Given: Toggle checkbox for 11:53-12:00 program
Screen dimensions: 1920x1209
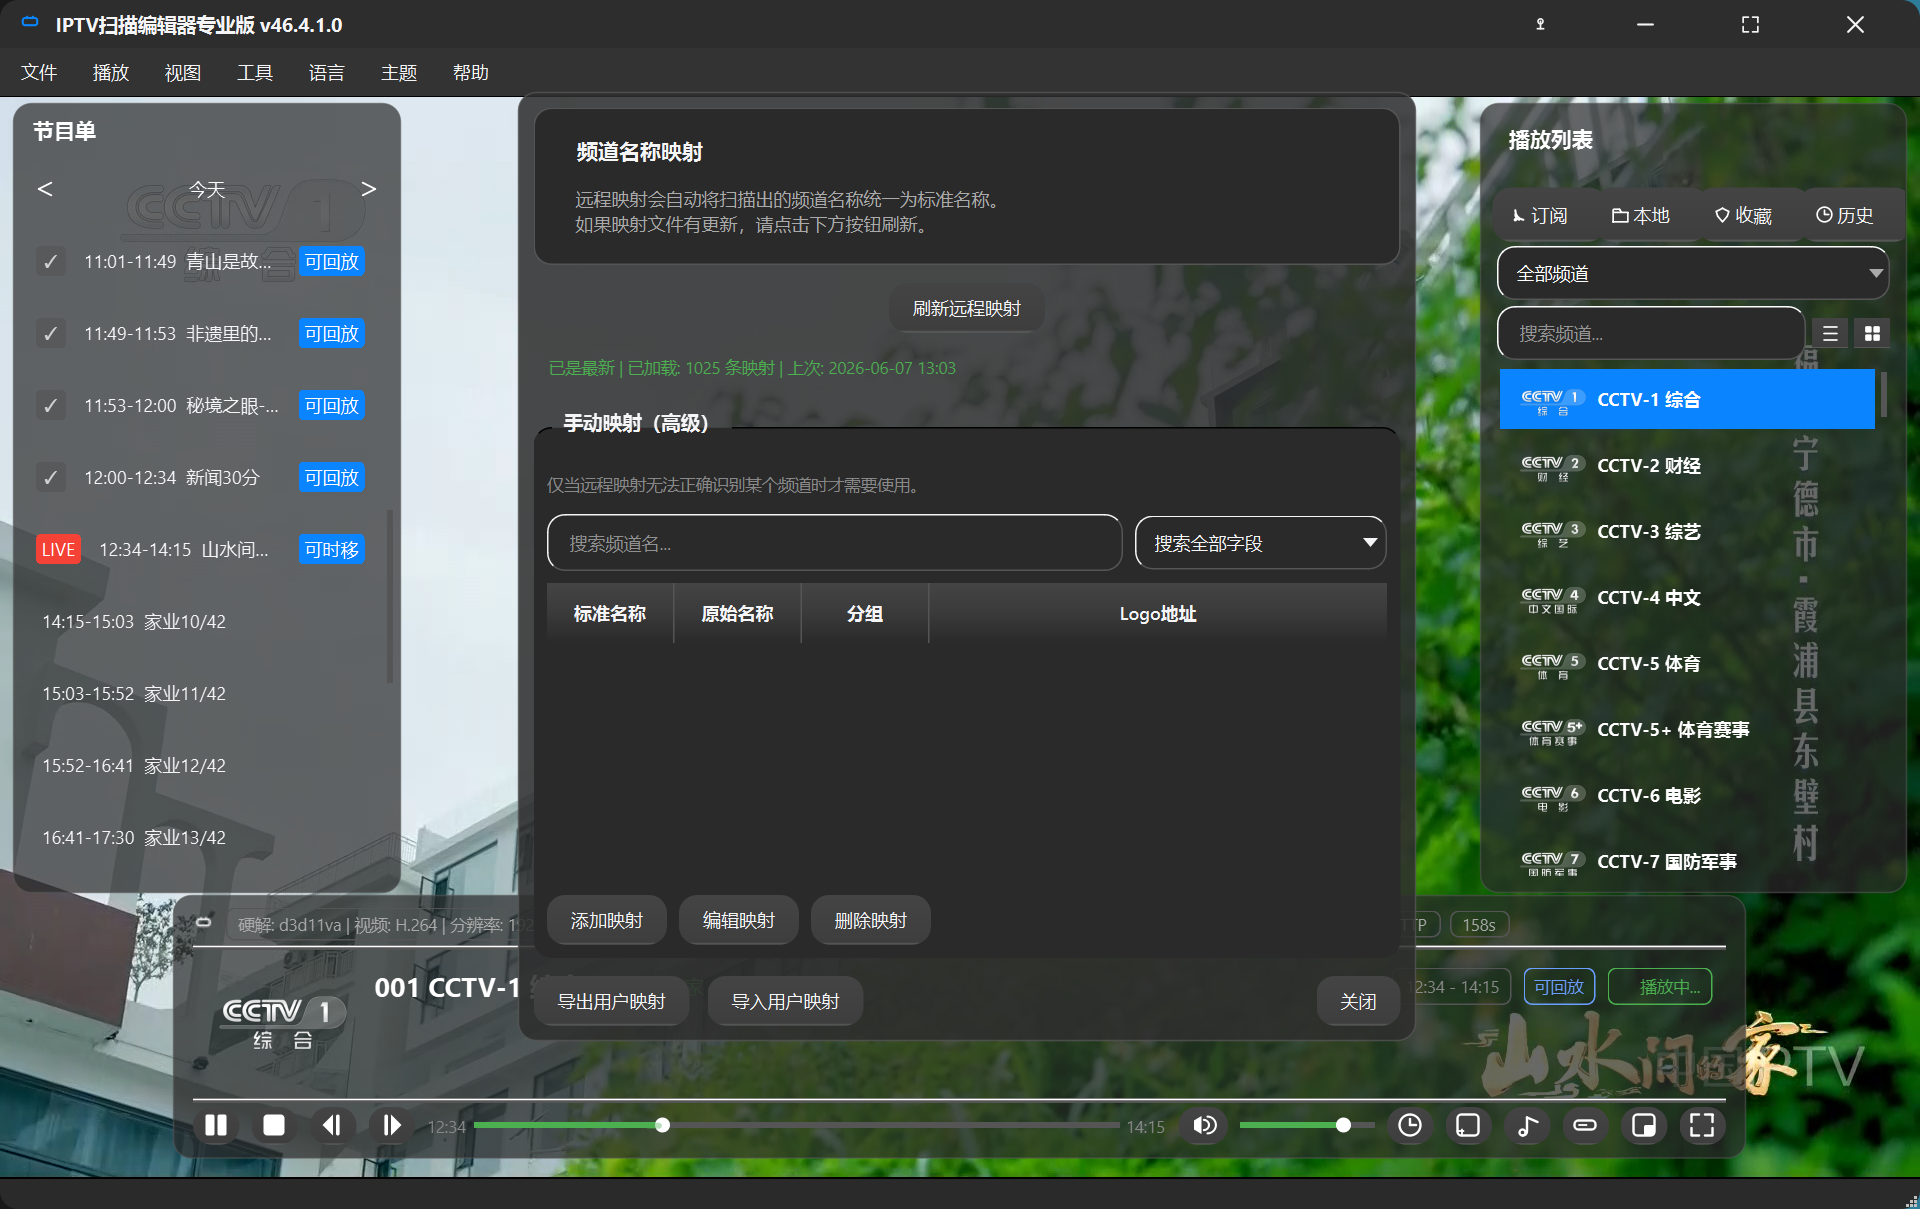Looking at the screenshot, I should (50, 406).
